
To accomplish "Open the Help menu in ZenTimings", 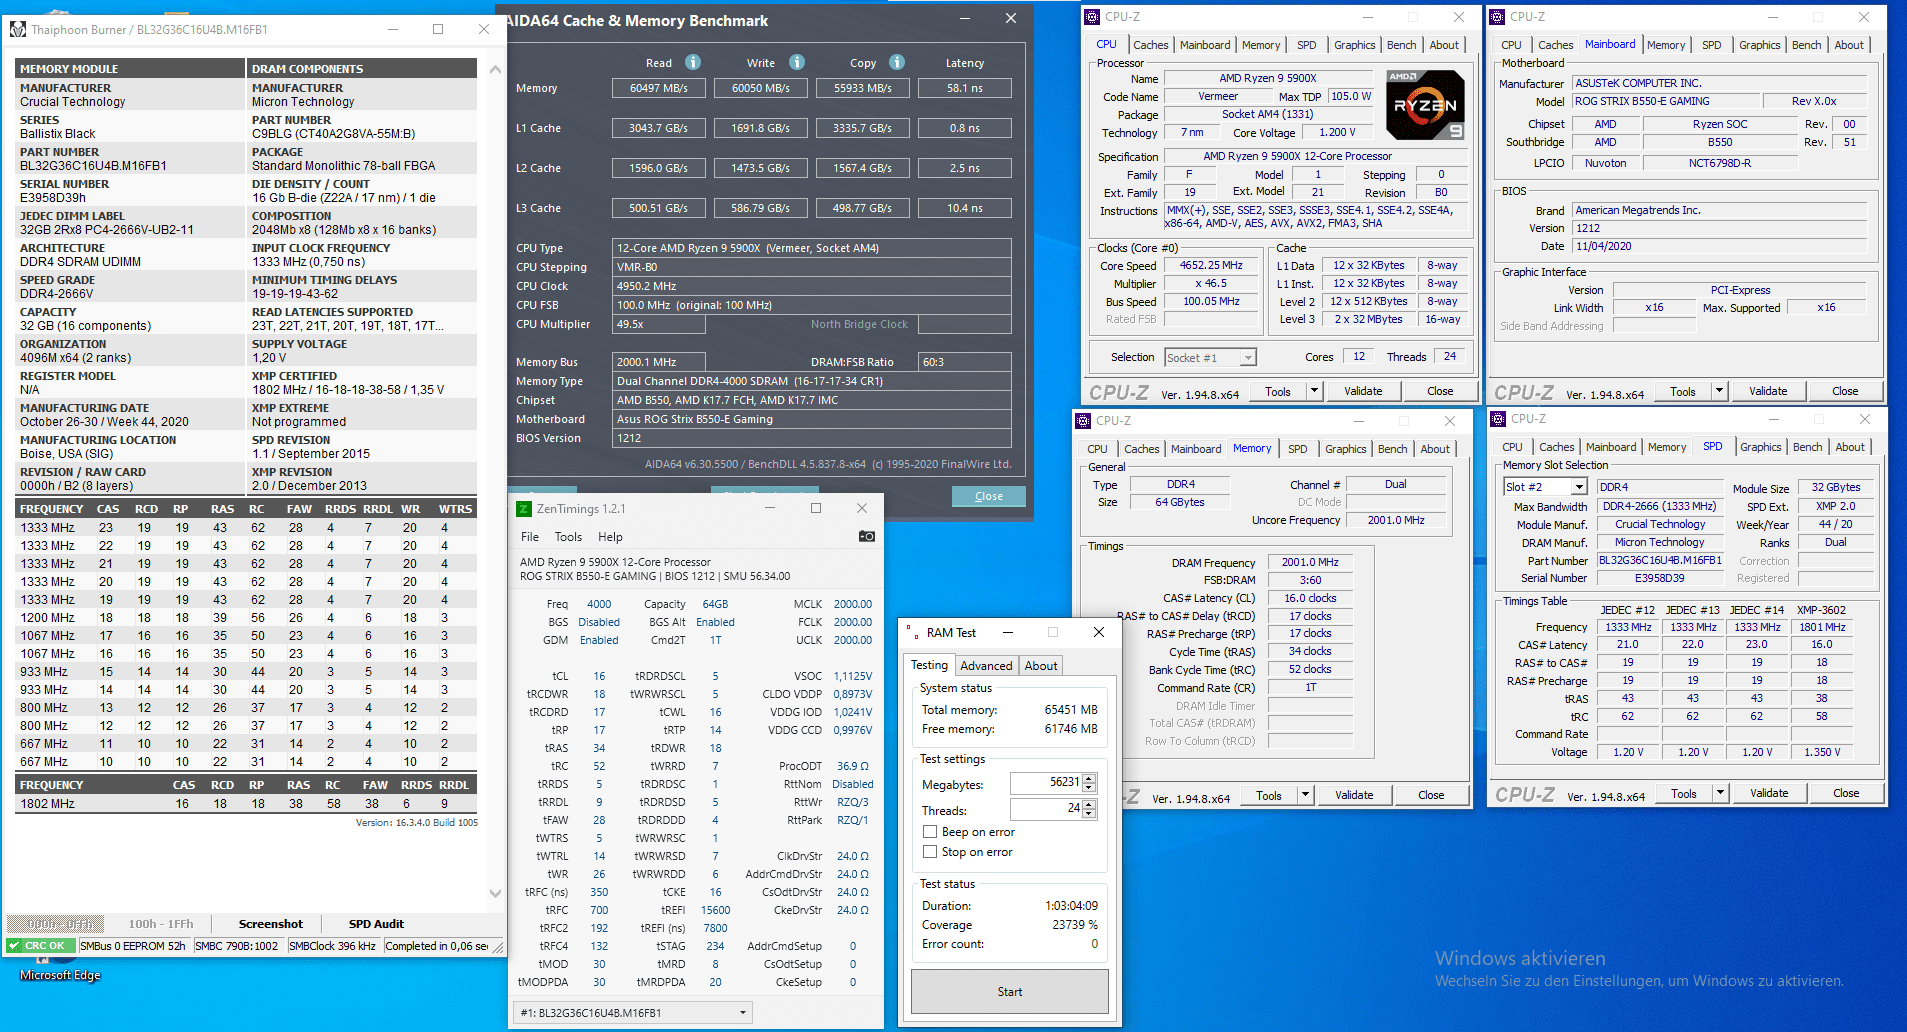I will click(x=610, y=537).
